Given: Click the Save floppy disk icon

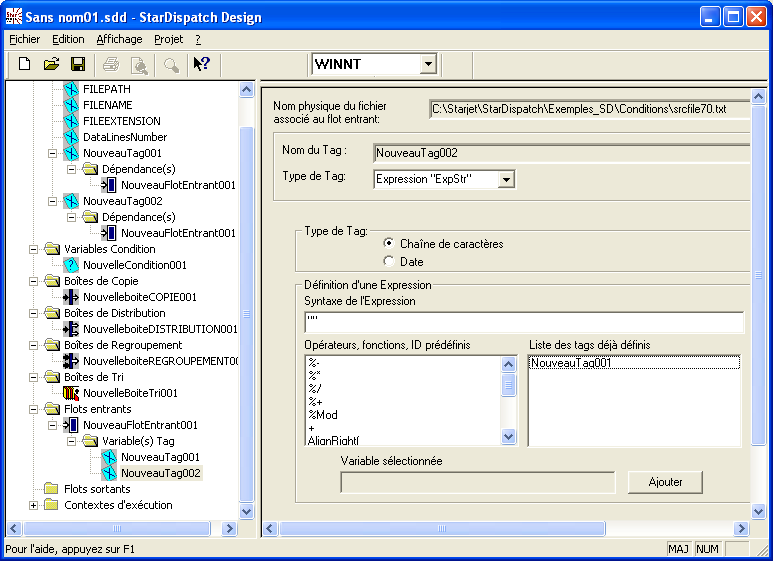Looking at the screenshot, I should (x=77, y=64).
